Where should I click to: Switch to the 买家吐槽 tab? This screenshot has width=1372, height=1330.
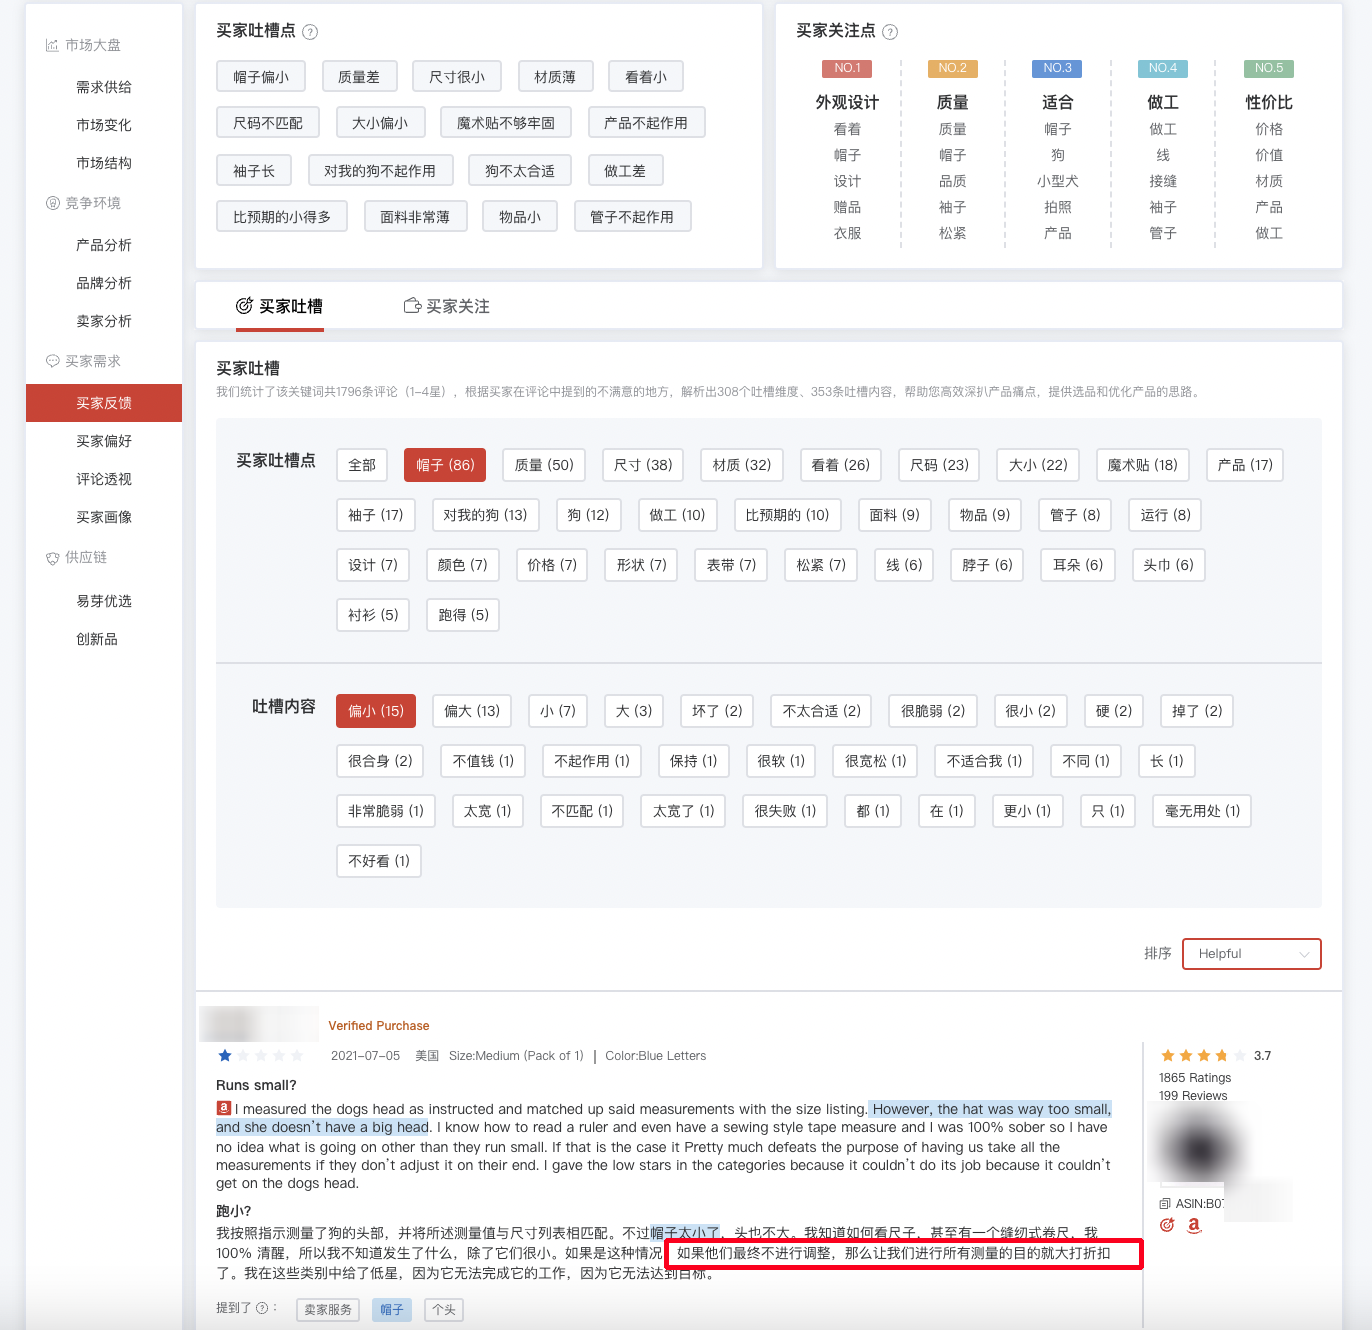280,306
